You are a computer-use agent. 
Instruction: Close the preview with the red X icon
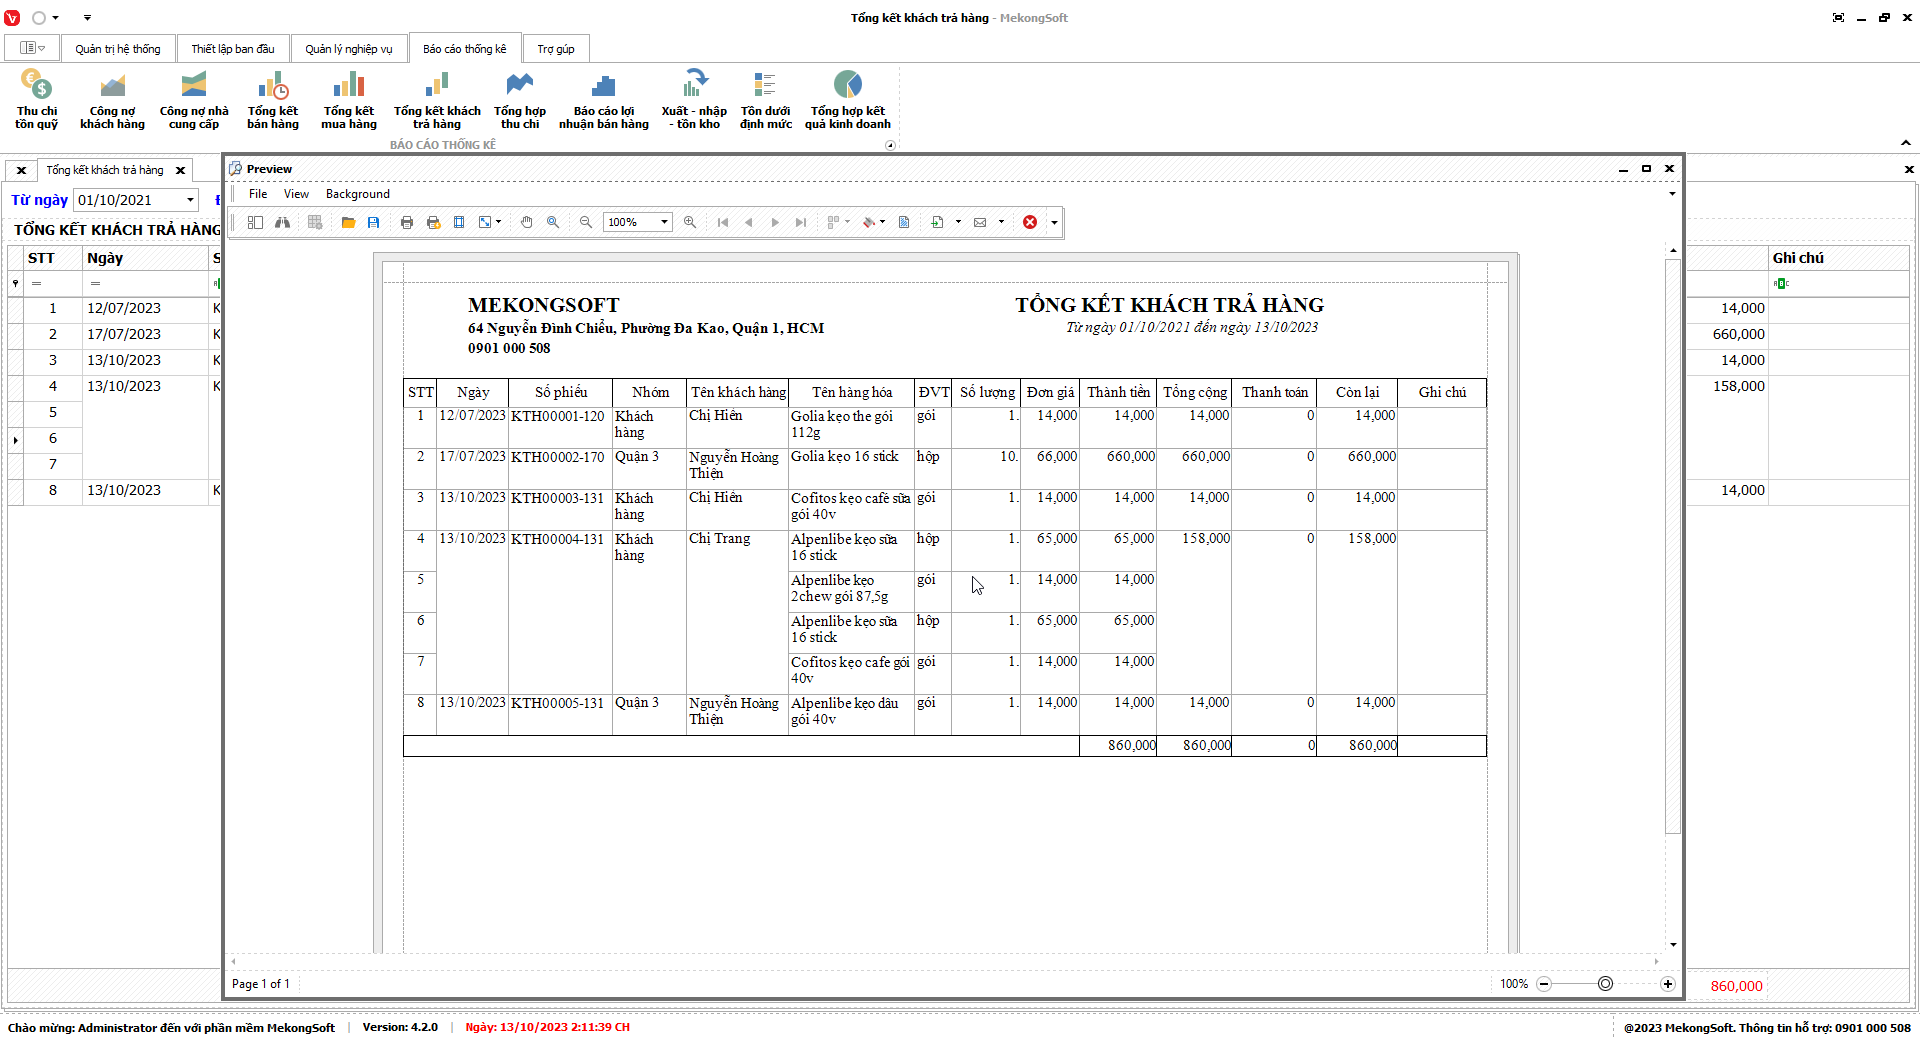[1029, 222]
